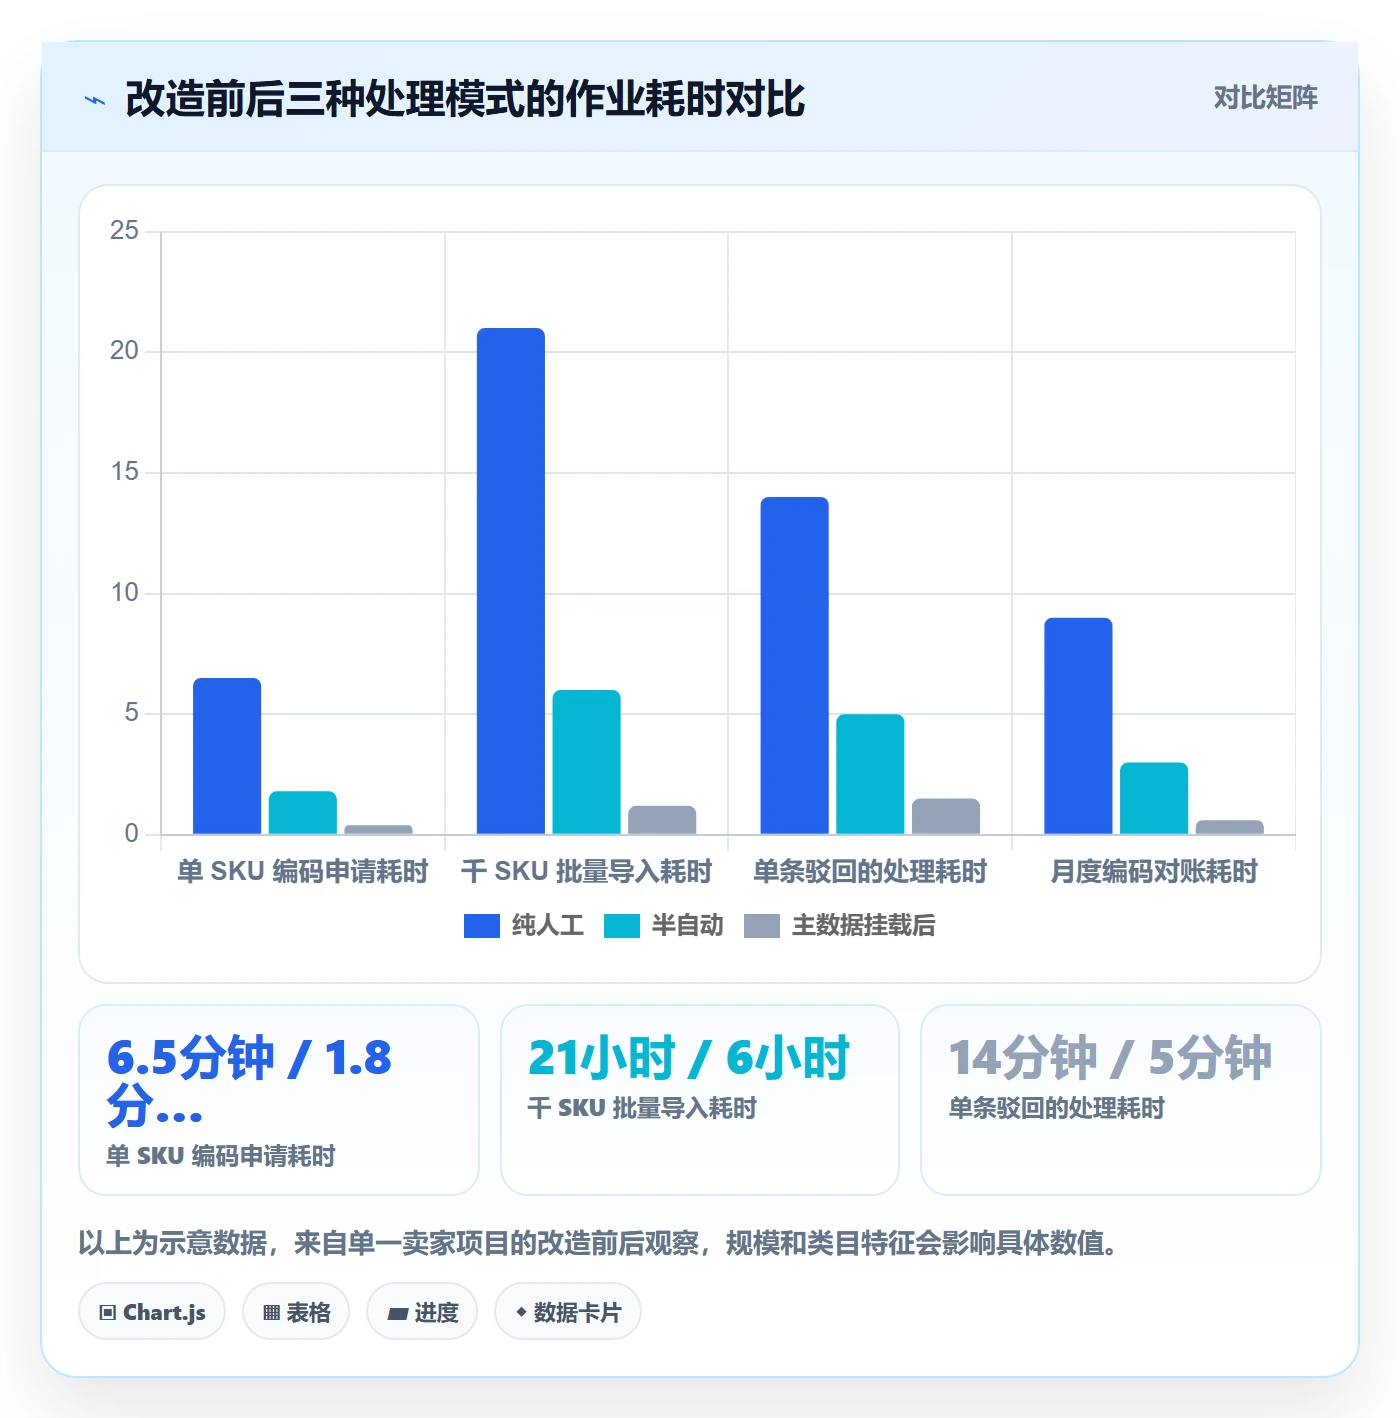This screenshot has height=1418, width=1400.
Task: Click the 纯人工 legend label
Action: (x=548, y=926)
